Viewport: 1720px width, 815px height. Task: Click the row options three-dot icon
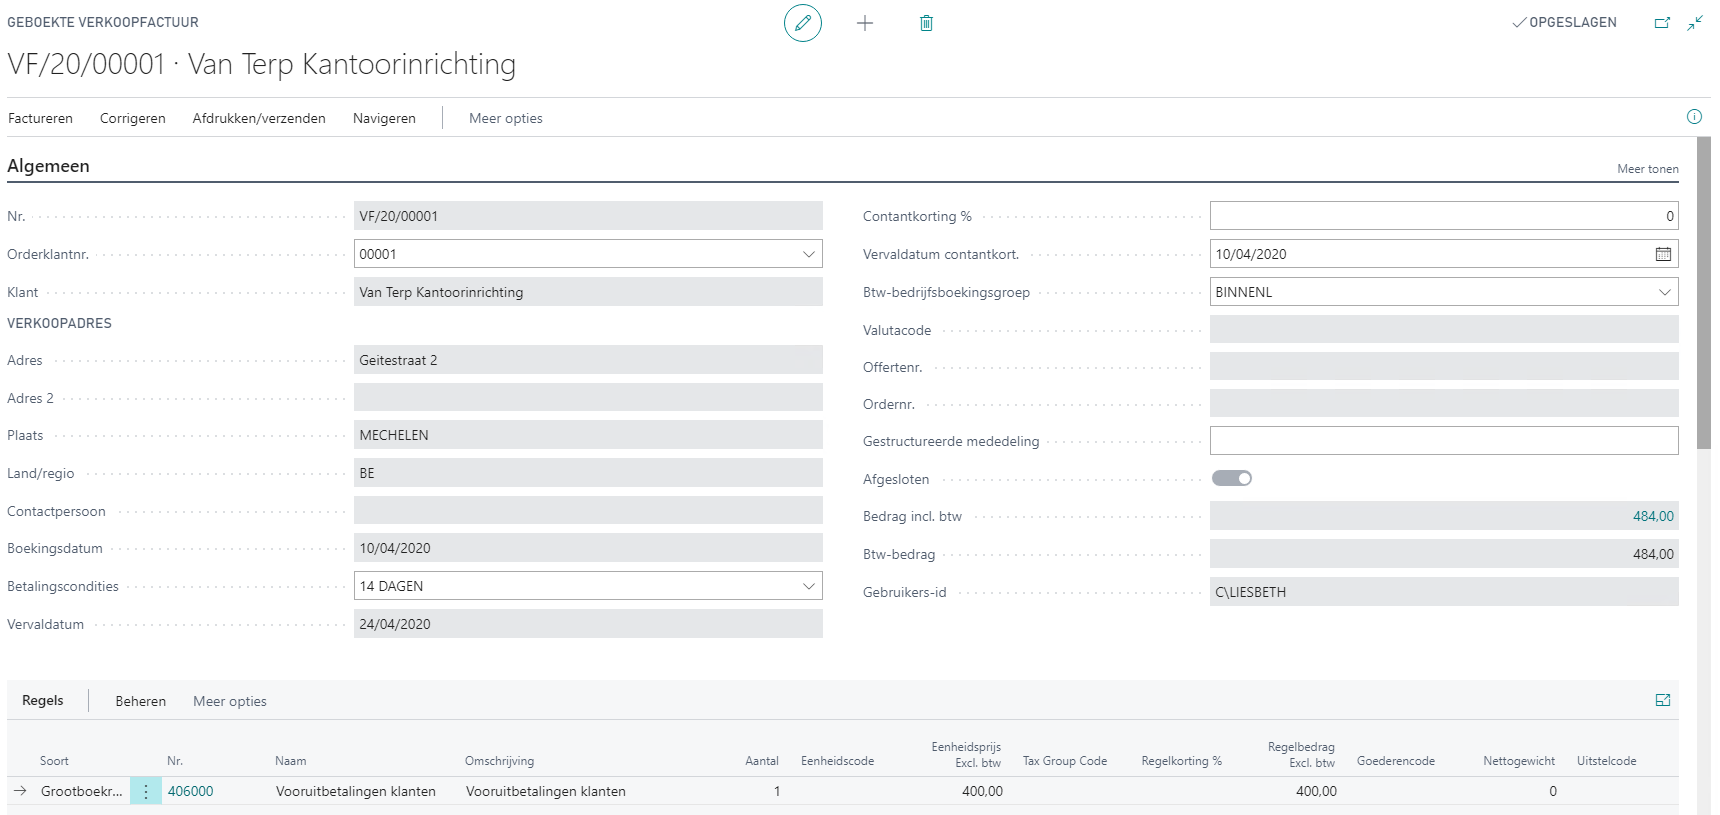click(x=146, y=791)
